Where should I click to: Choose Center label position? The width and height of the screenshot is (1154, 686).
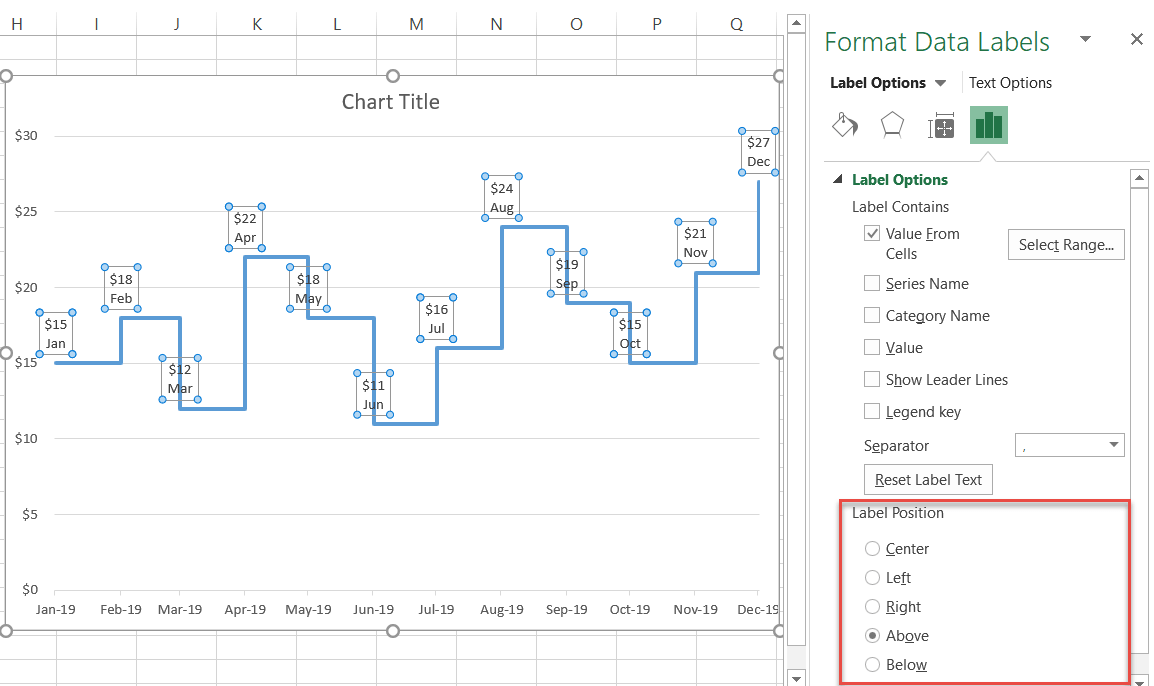pos(872,548)
